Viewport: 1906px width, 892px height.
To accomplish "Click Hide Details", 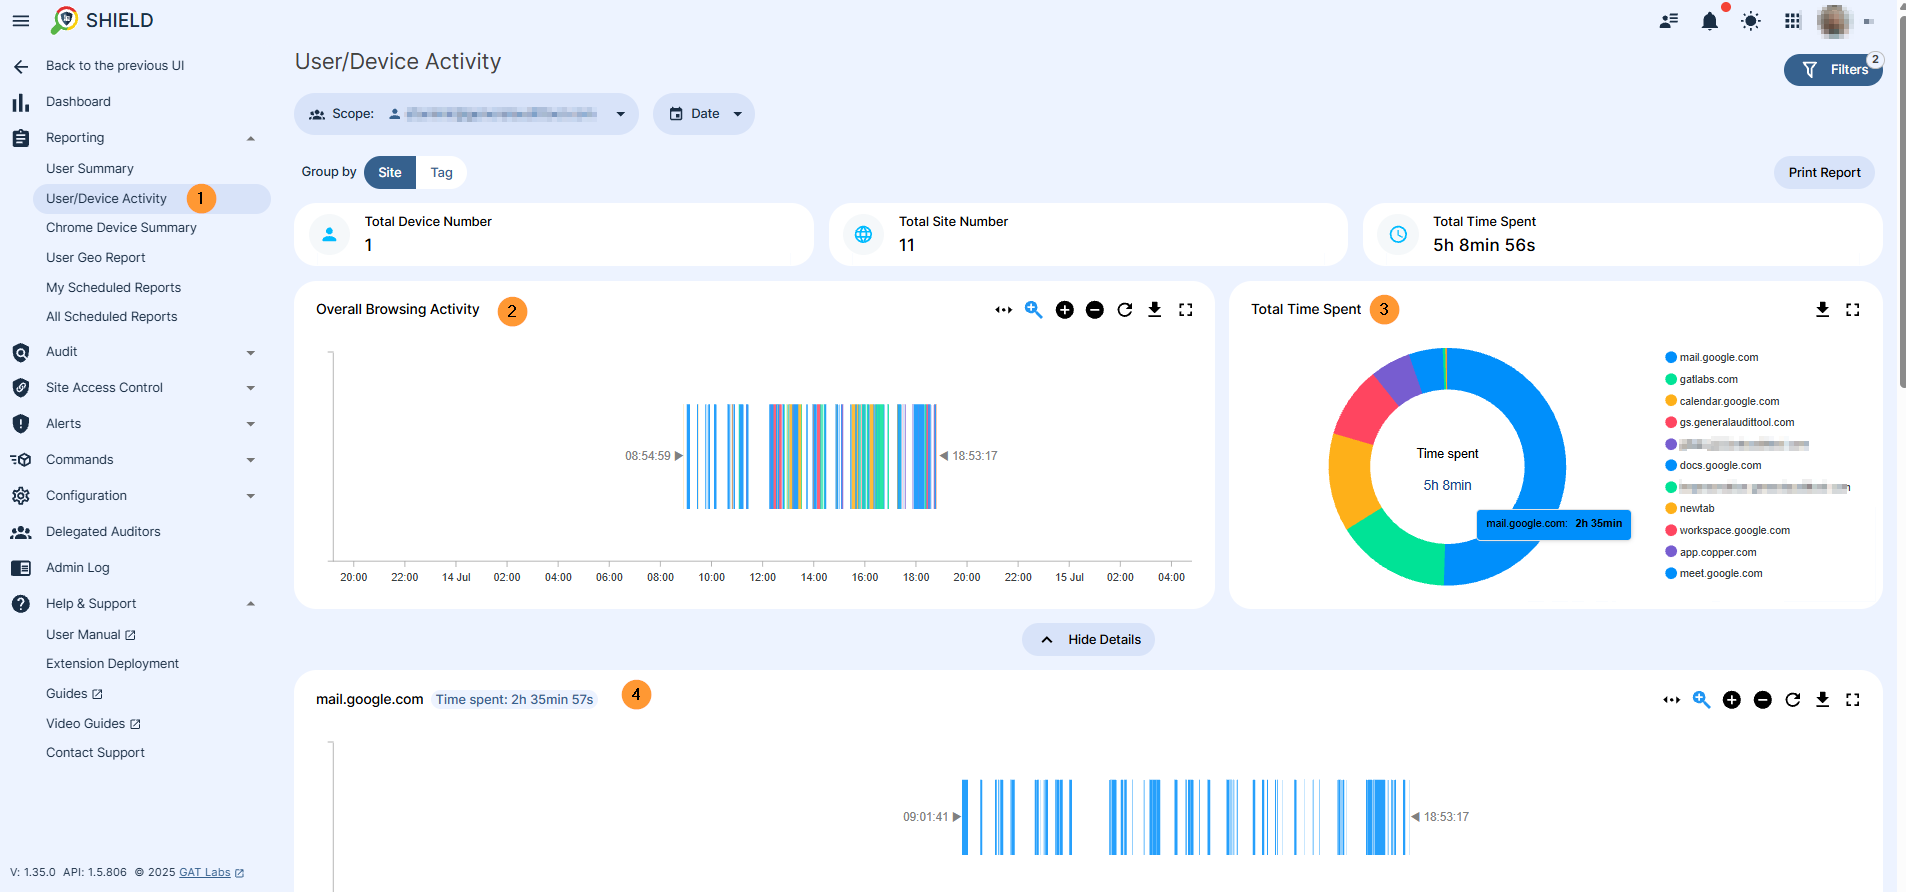I will point(1088,640).
